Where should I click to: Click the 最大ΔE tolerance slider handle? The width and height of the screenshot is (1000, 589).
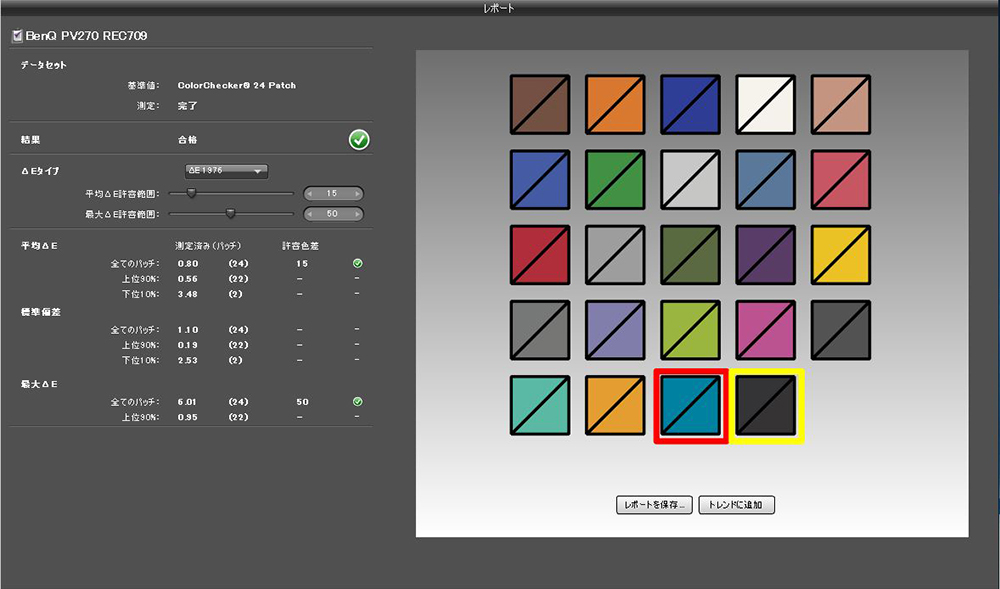230,213
